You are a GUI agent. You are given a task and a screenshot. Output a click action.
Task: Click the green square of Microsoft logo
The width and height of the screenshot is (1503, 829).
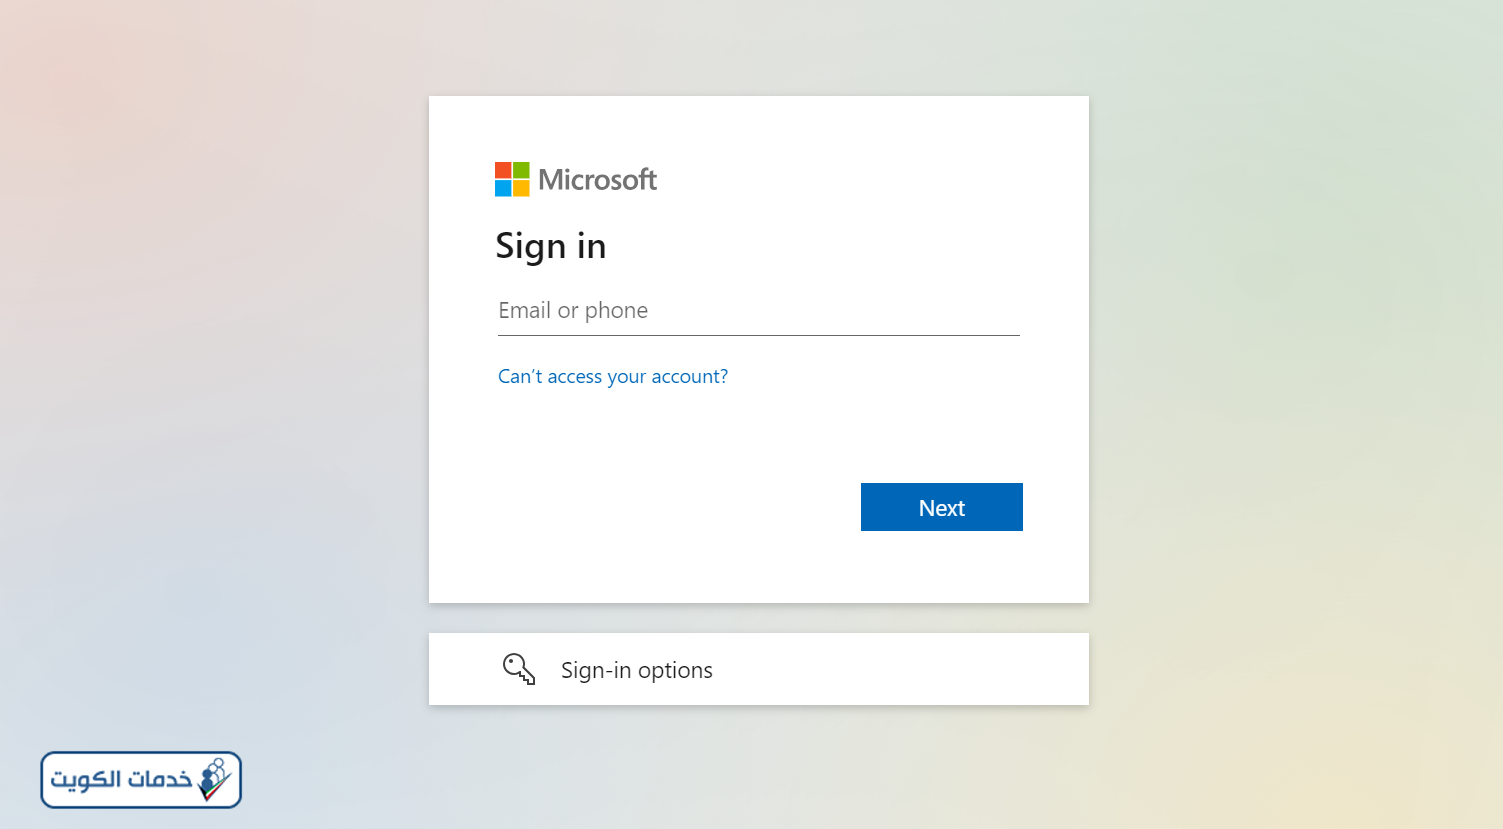[521, 170]
